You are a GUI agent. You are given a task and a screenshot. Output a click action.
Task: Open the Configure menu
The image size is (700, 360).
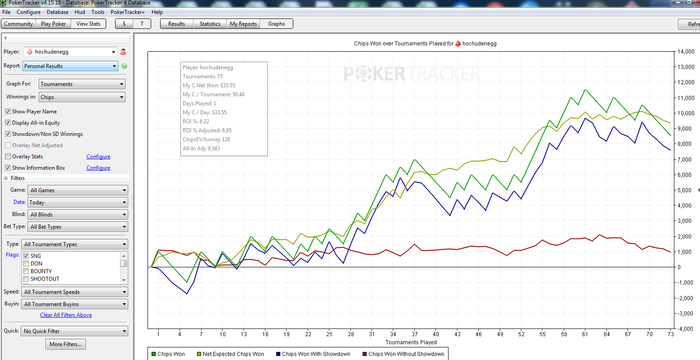pos(29,12)
